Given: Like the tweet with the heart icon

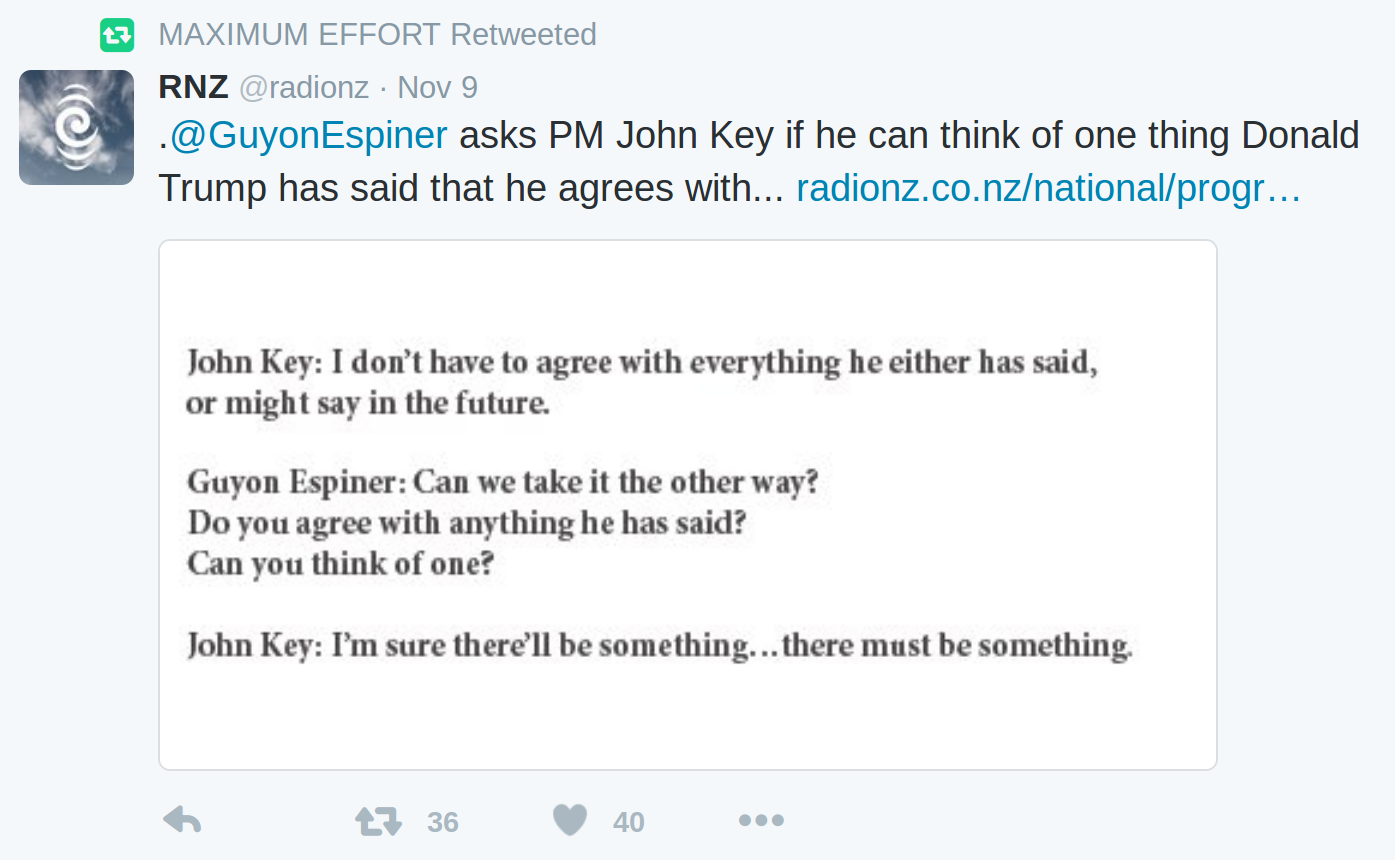Looking at the screenshot, I should coord(570,821).
